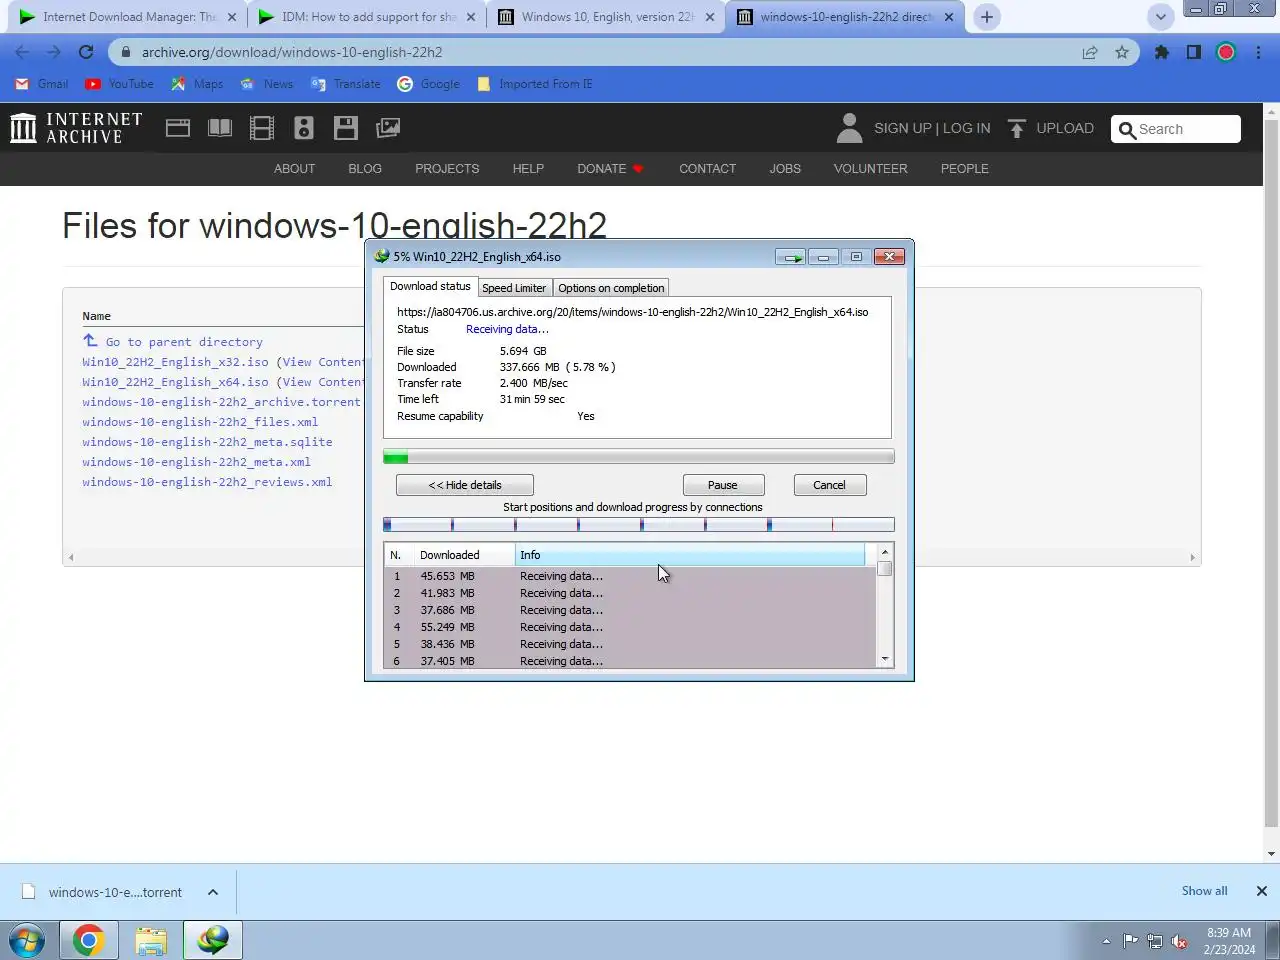Collapse with the Hide details button

(x=465, y=485)
